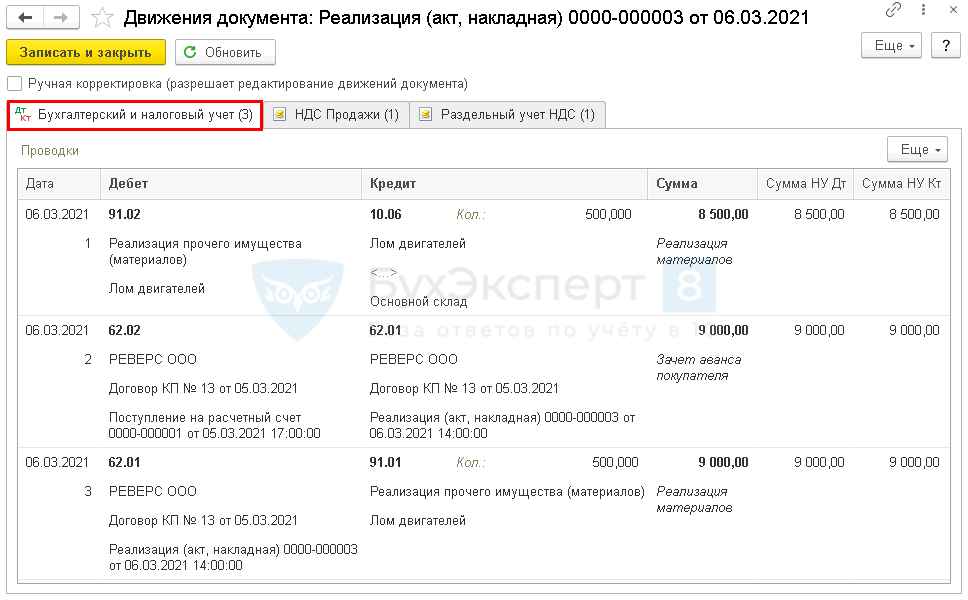Image resolution: width=968 pixels, height=600 pixels.
Task: Click the Сумма НУ Дт column header
Action: 806,183
